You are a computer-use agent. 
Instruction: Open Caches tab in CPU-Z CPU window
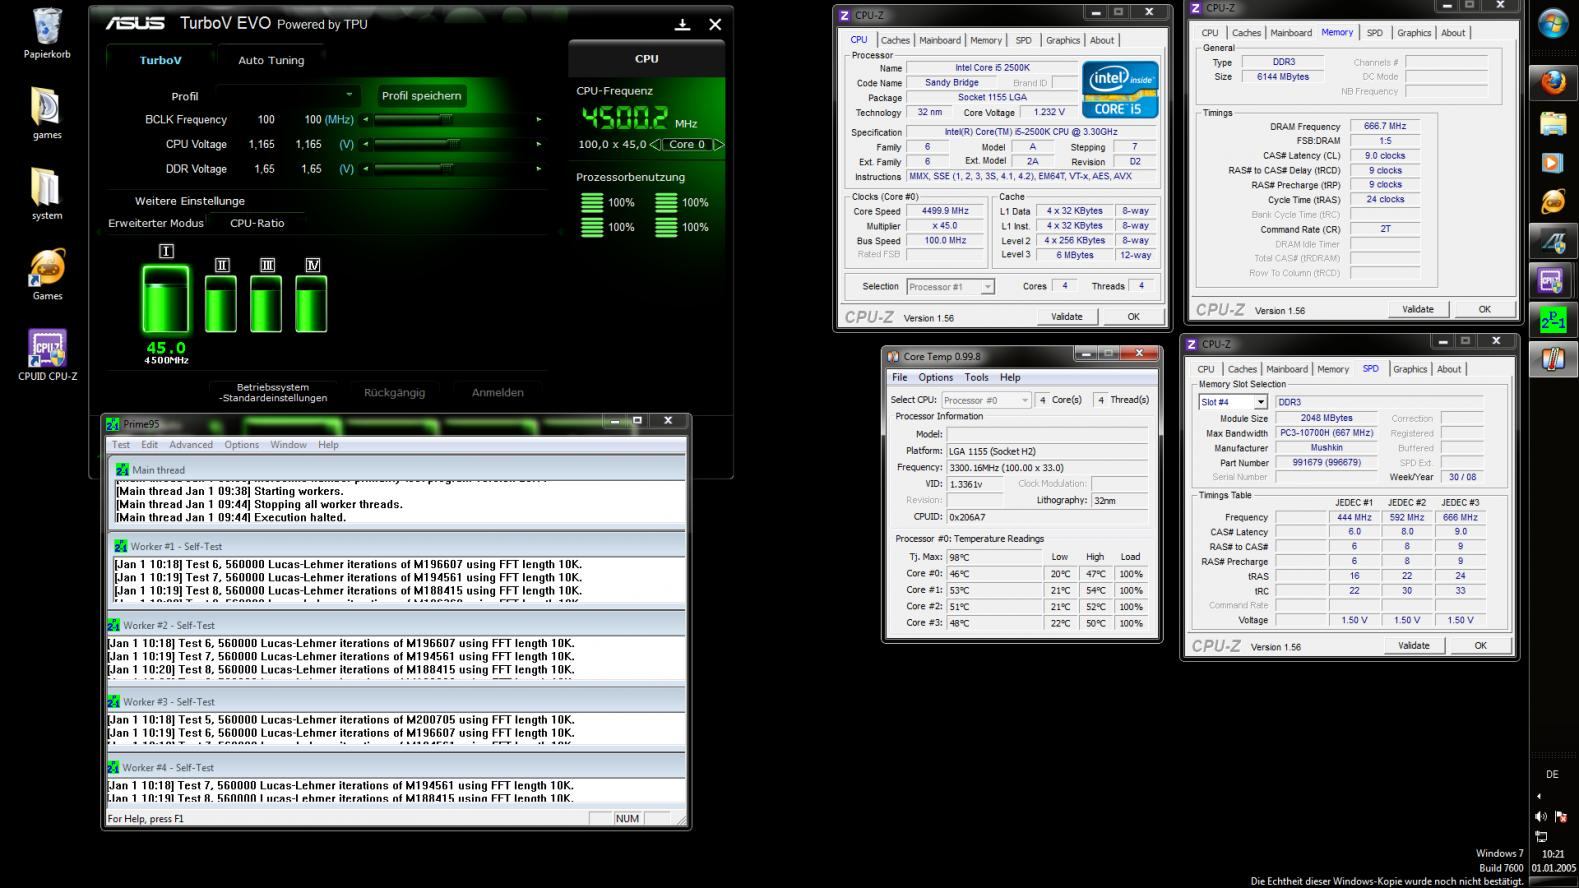pyautogui.click(x=895, y=40)
